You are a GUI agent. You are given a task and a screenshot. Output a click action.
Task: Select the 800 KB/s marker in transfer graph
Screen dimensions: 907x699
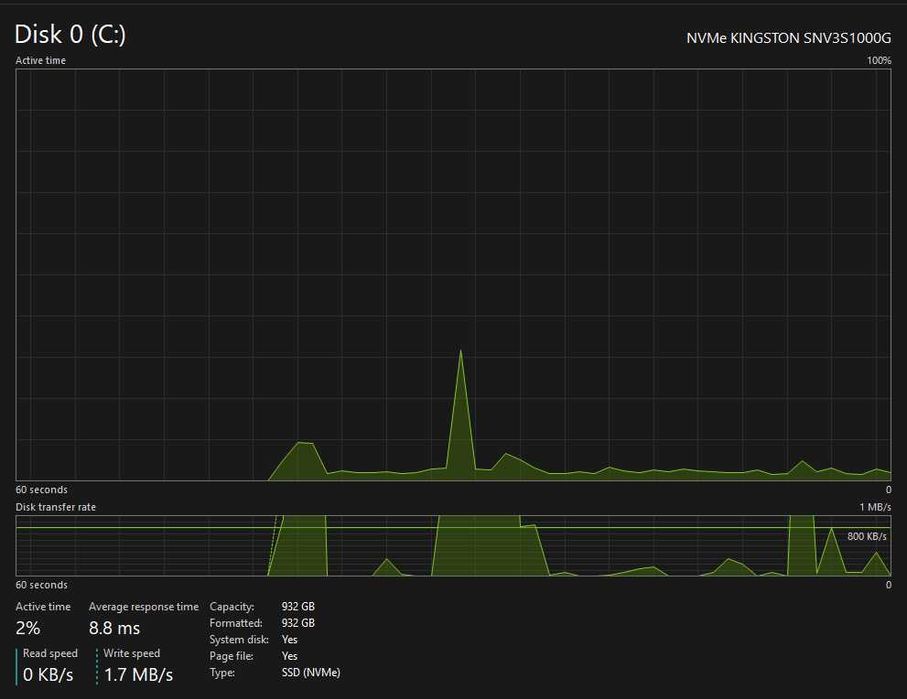point(867,536)
